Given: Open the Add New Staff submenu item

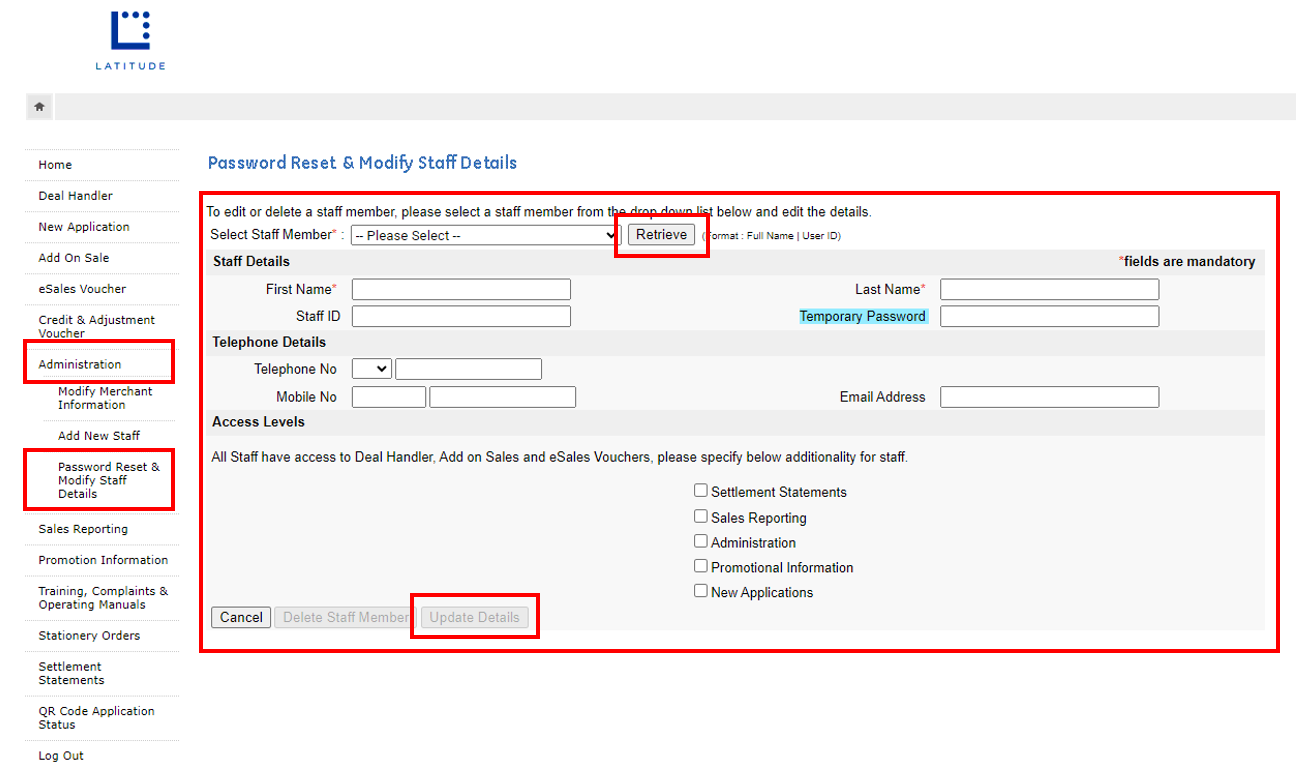Looking at the screenshot, I should point(99,436).
